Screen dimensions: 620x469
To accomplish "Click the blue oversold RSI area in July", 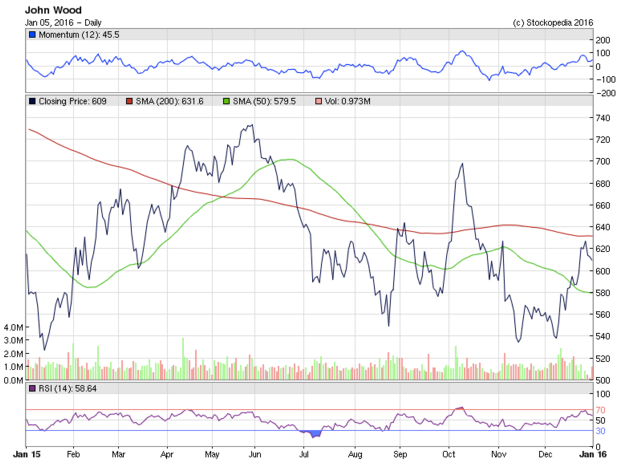I will [315, 434].
